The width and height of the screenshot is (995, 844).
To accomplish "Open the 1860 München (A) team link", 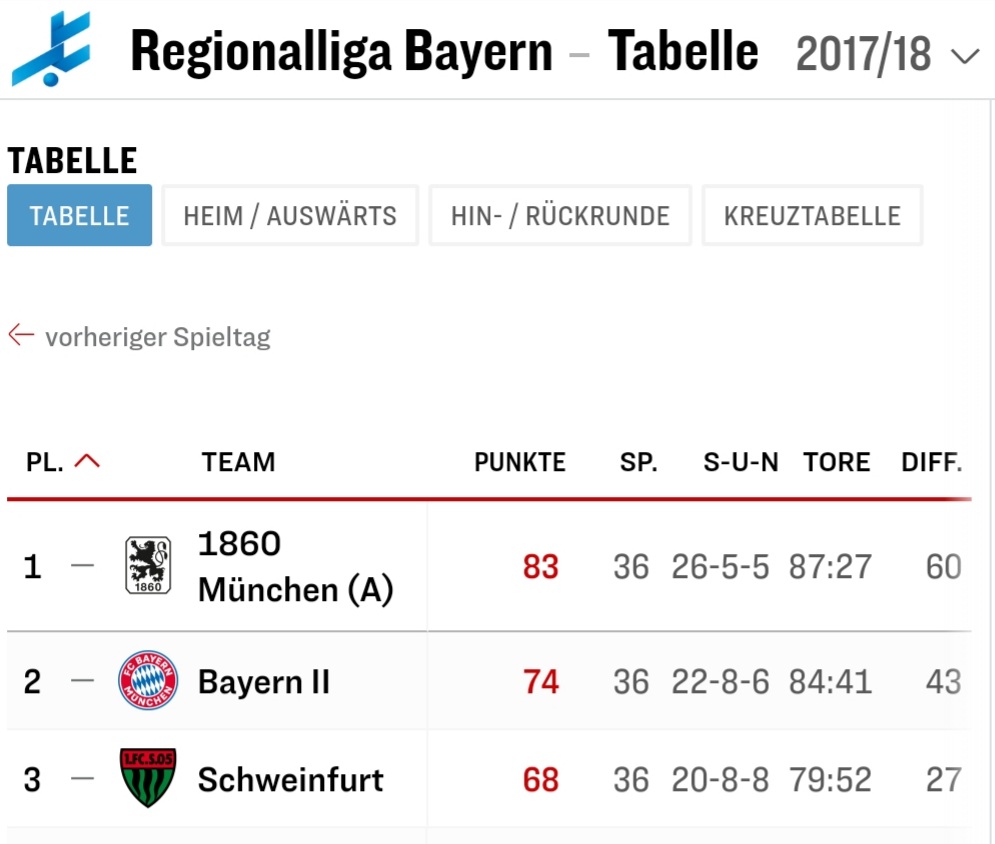I will point(296,567).
